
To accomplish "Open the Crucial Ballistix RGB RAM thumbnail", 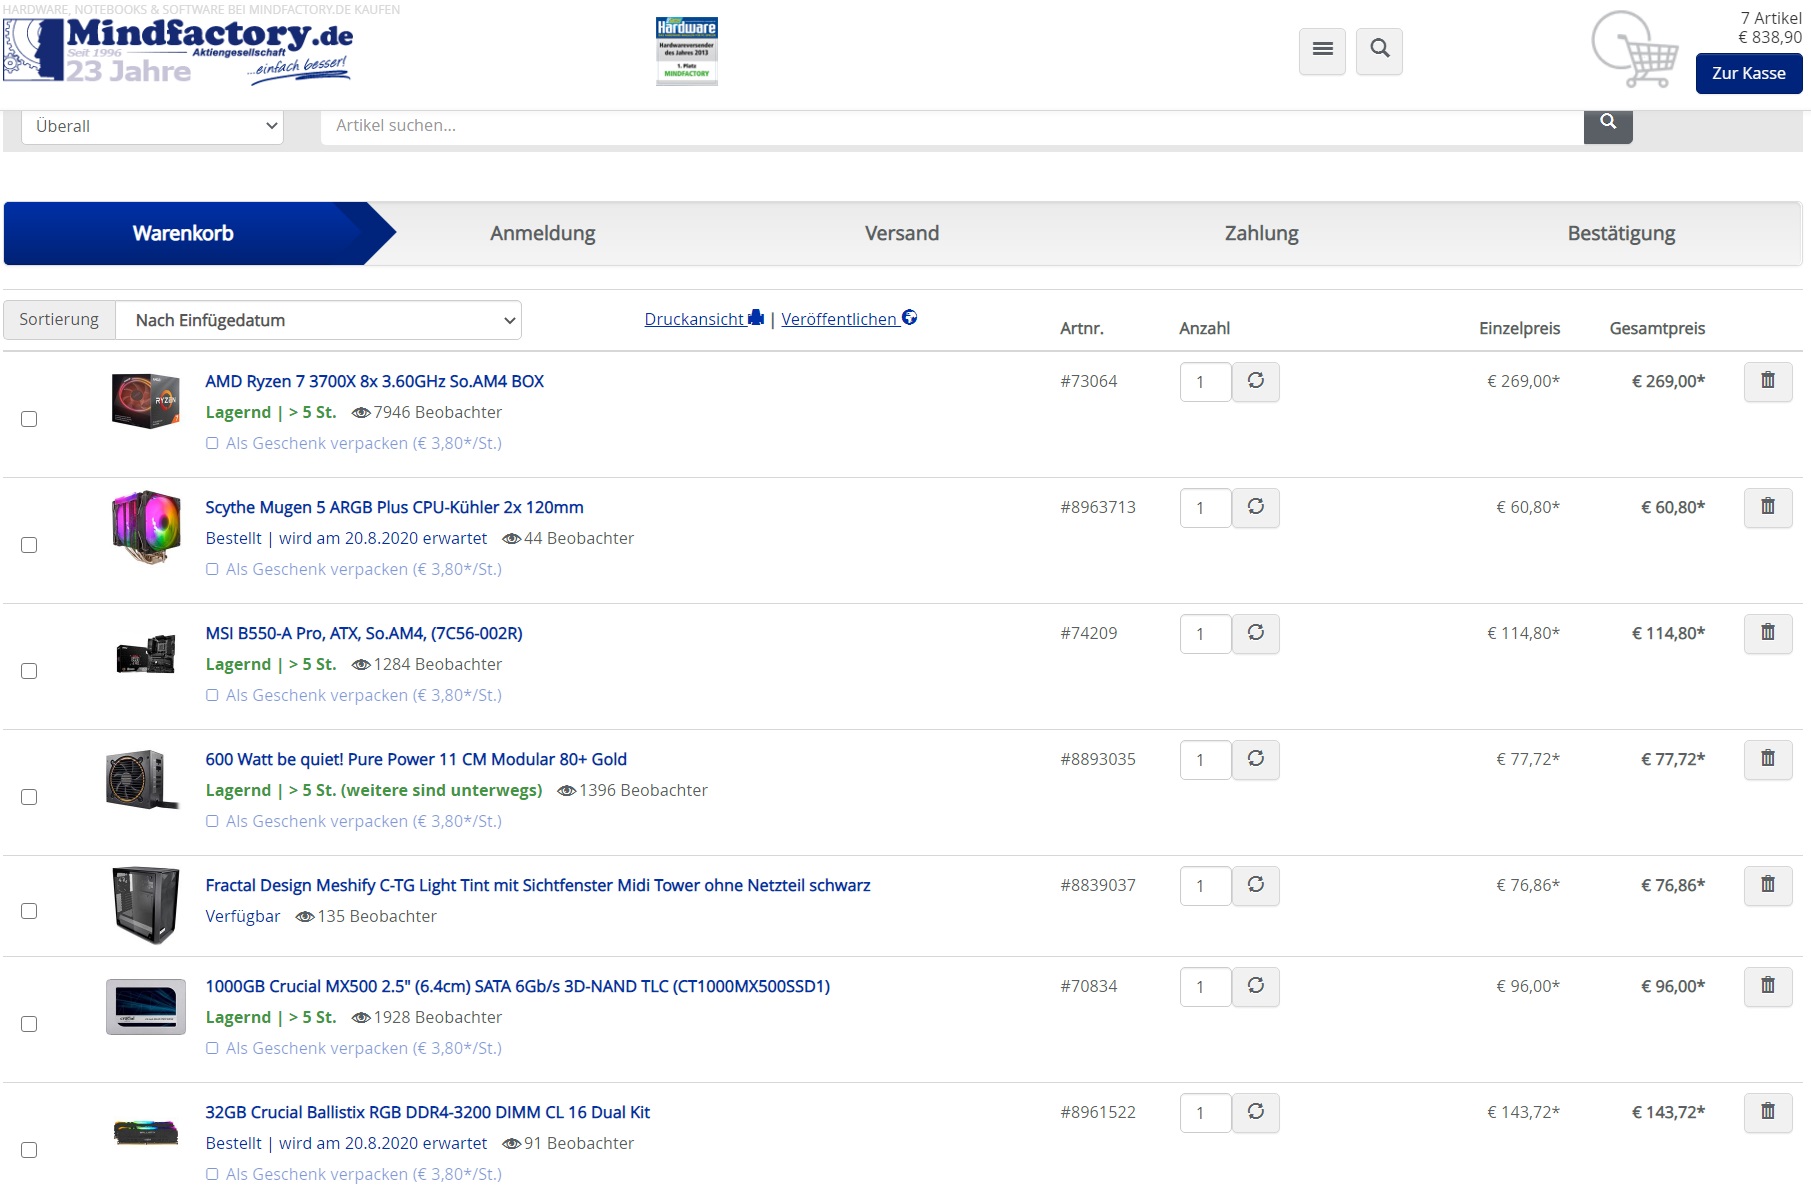I will tap(146, 1132).
